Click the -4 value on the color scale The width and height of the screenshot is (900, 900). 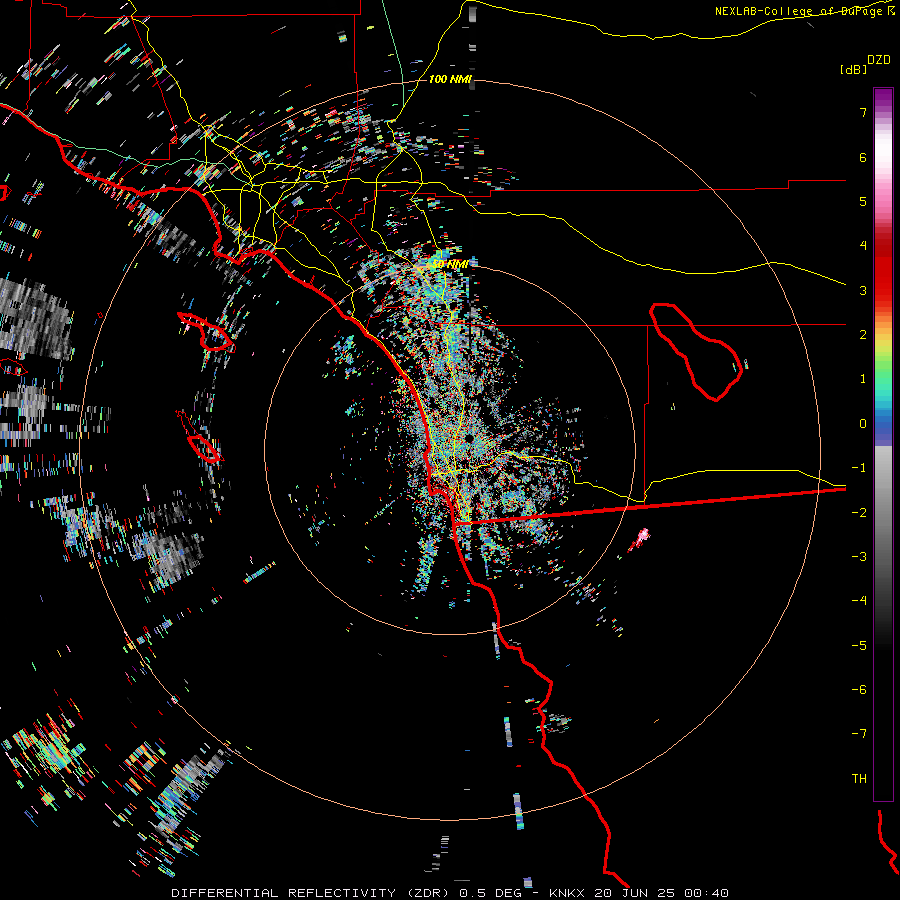[x=859, y=601]
